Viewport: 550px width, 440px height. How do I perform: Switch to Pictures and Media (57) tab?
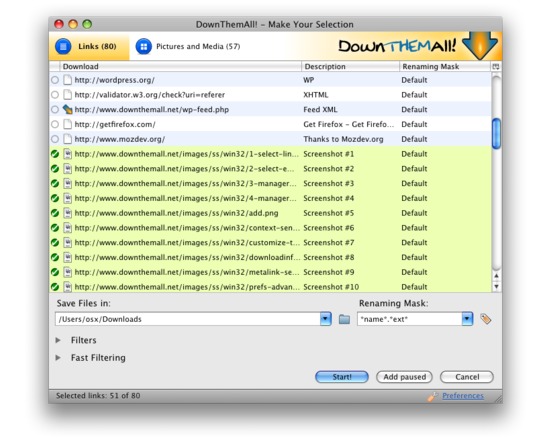[x=188, y=46]
